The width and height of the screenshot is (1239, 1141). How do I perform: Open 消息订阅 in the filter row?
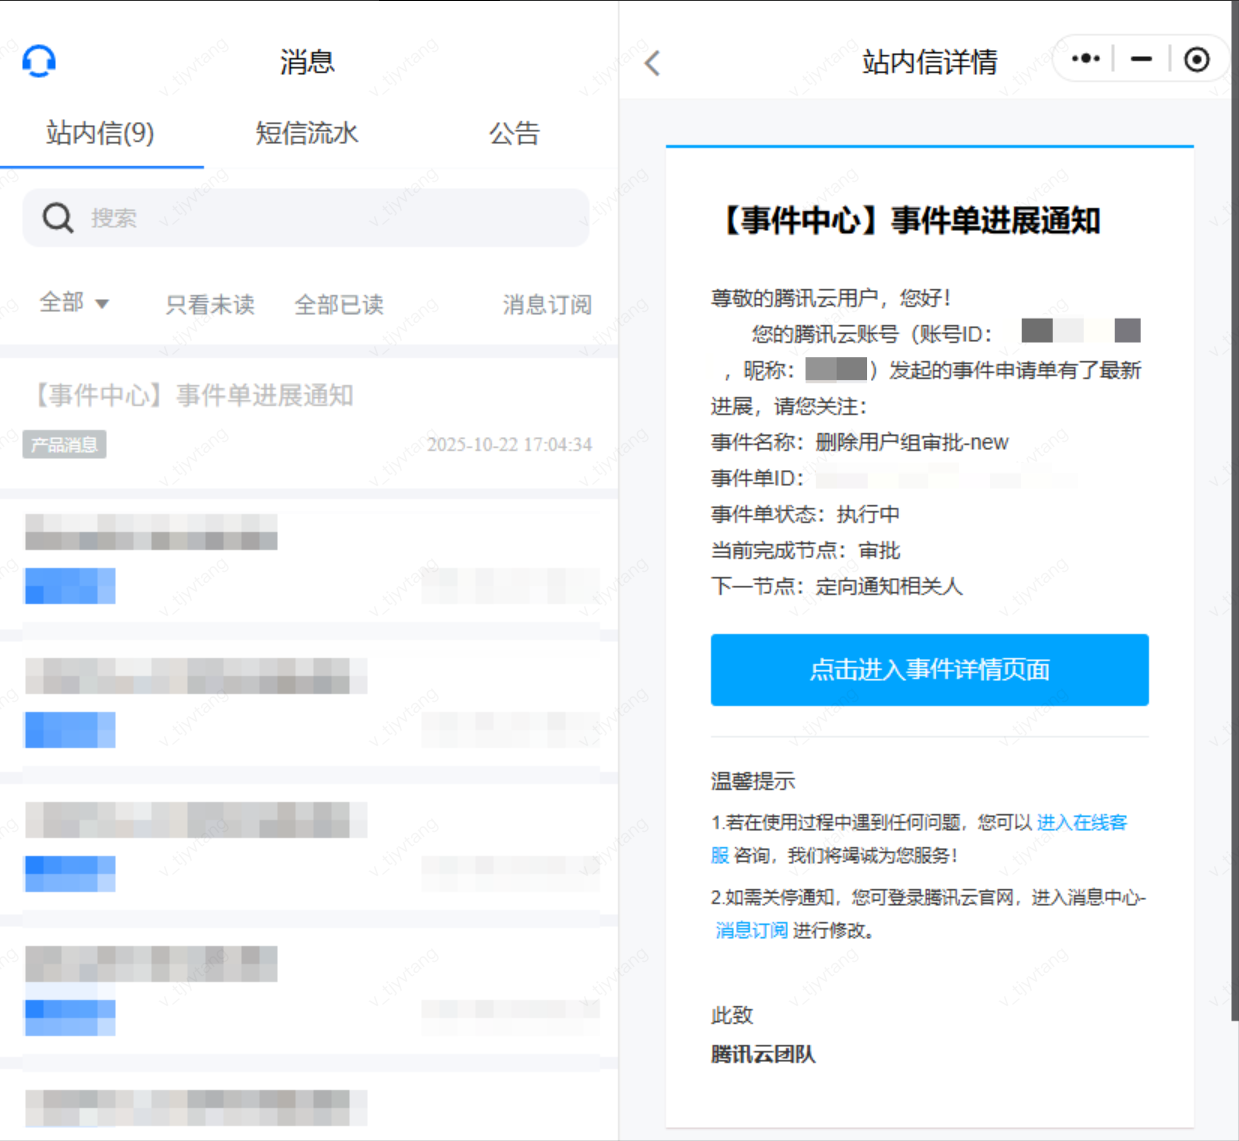pyautogui.click(x=547, y=304)
